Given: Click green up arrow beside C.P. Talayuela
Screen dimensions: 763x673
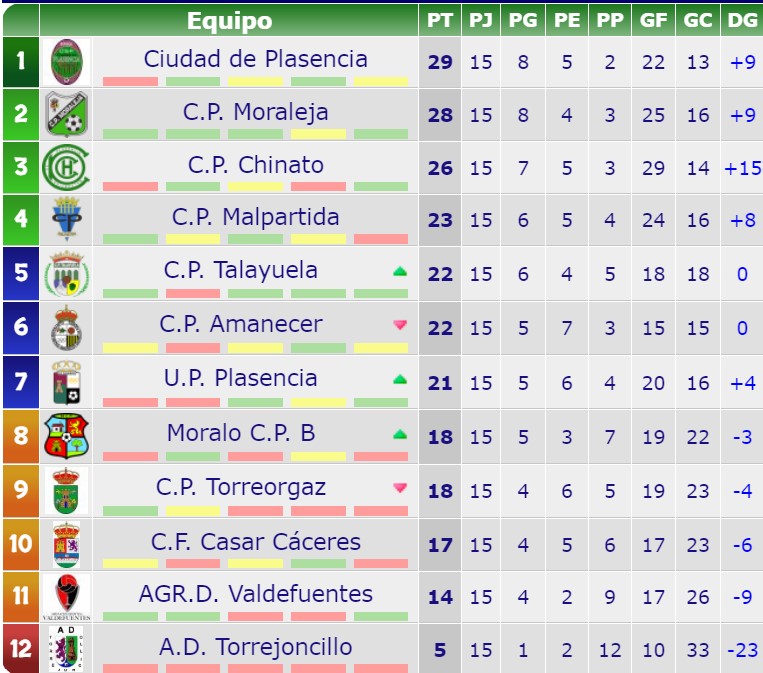Looking at the screenshot, I should tap(400, 272).
